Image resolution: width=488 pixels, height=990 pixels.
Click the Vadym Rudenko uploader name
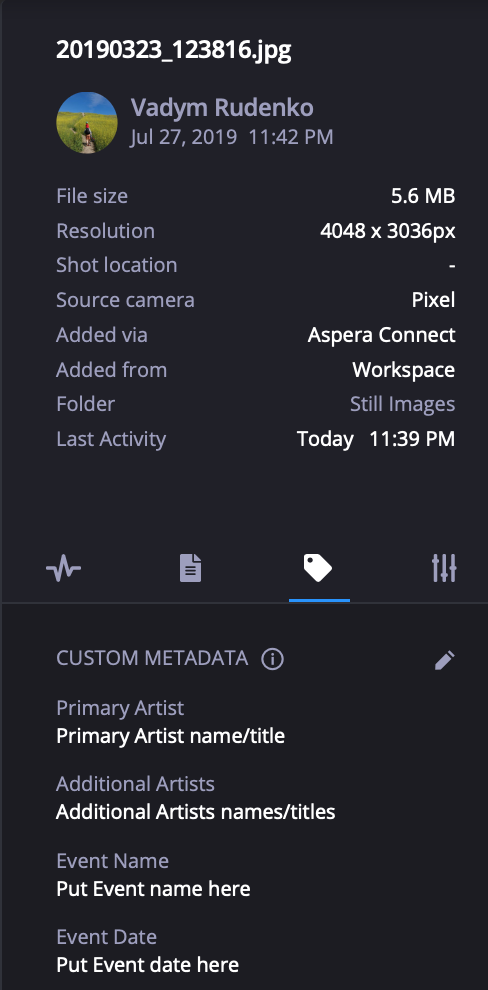click(222, 108)
